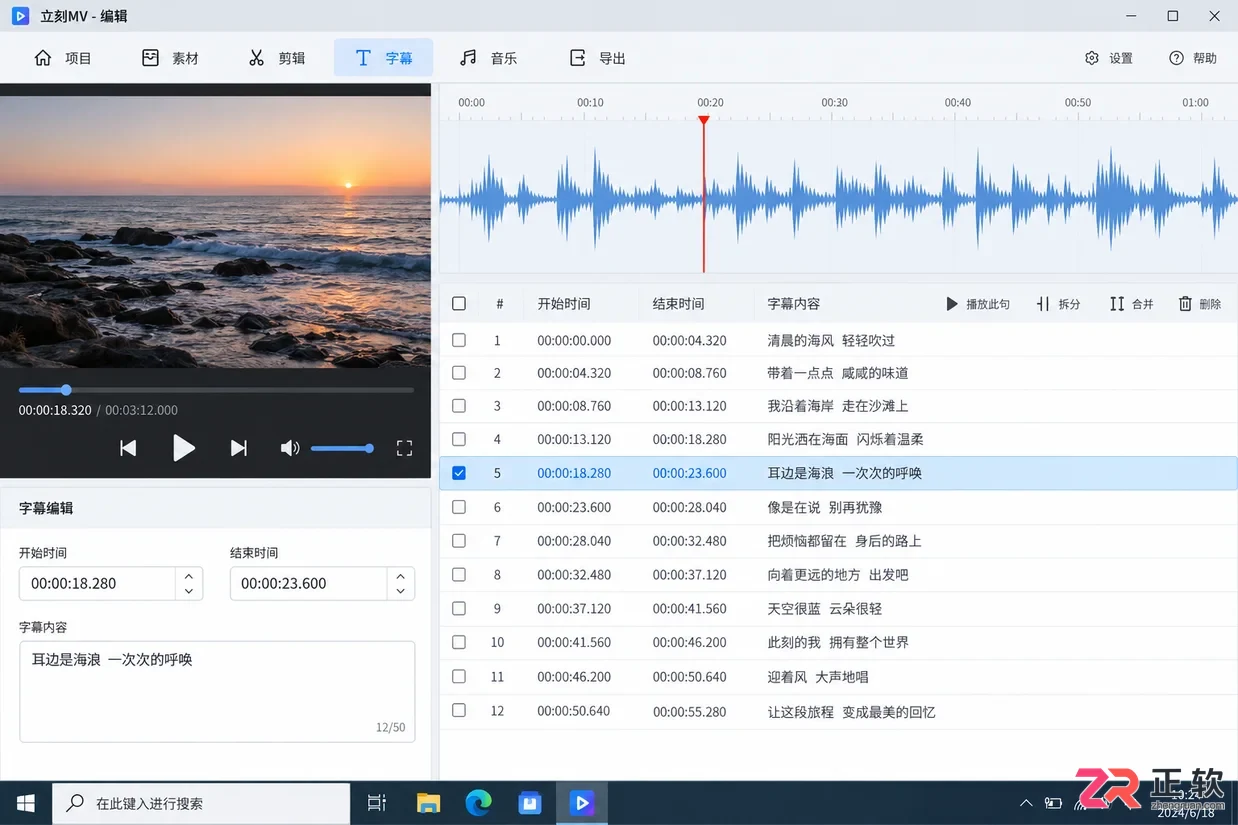Open 设置 settings
The width and height of the screenshot is (1238, 825).
tap(1109, 58)
